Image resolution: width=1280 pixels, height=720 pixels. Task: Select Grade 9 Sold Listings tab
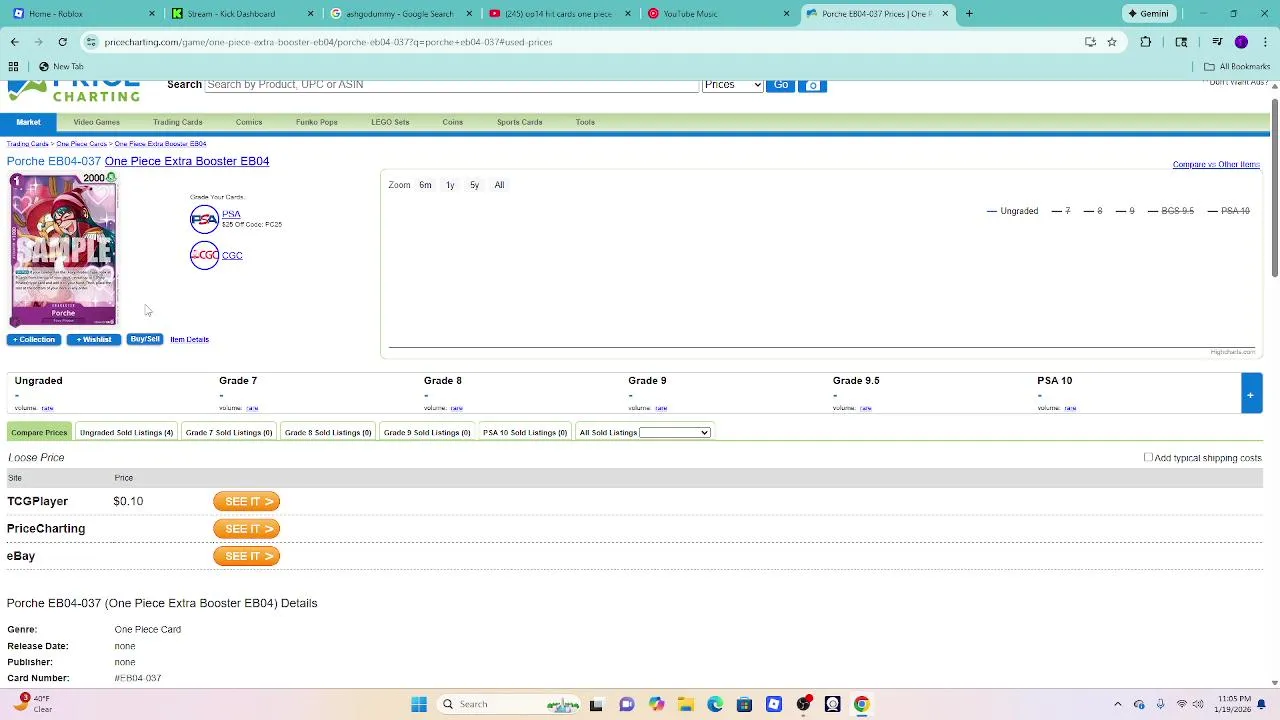(x=427, y=432)
